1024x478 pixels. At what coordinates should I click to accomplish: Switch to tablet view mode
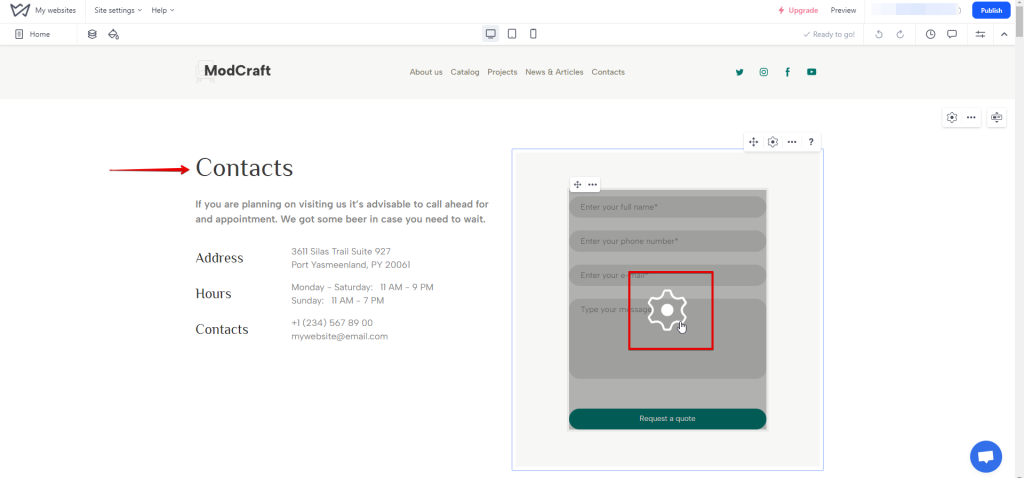click(512, 34)
